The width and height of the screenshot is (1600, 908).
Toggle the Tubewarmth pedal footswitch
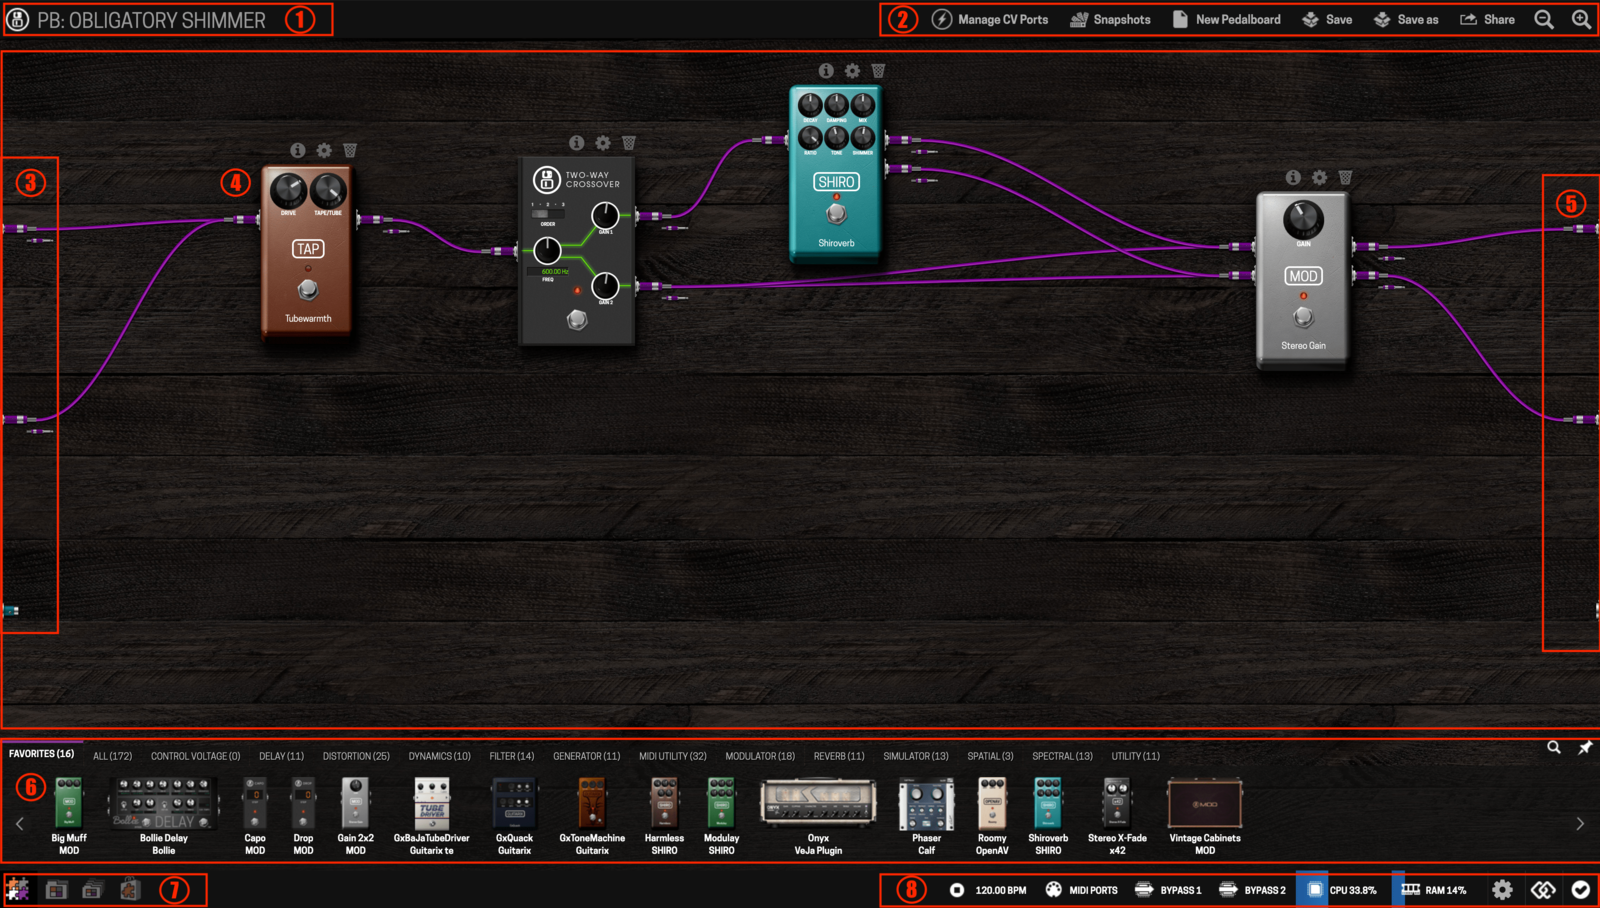(308, 290)
